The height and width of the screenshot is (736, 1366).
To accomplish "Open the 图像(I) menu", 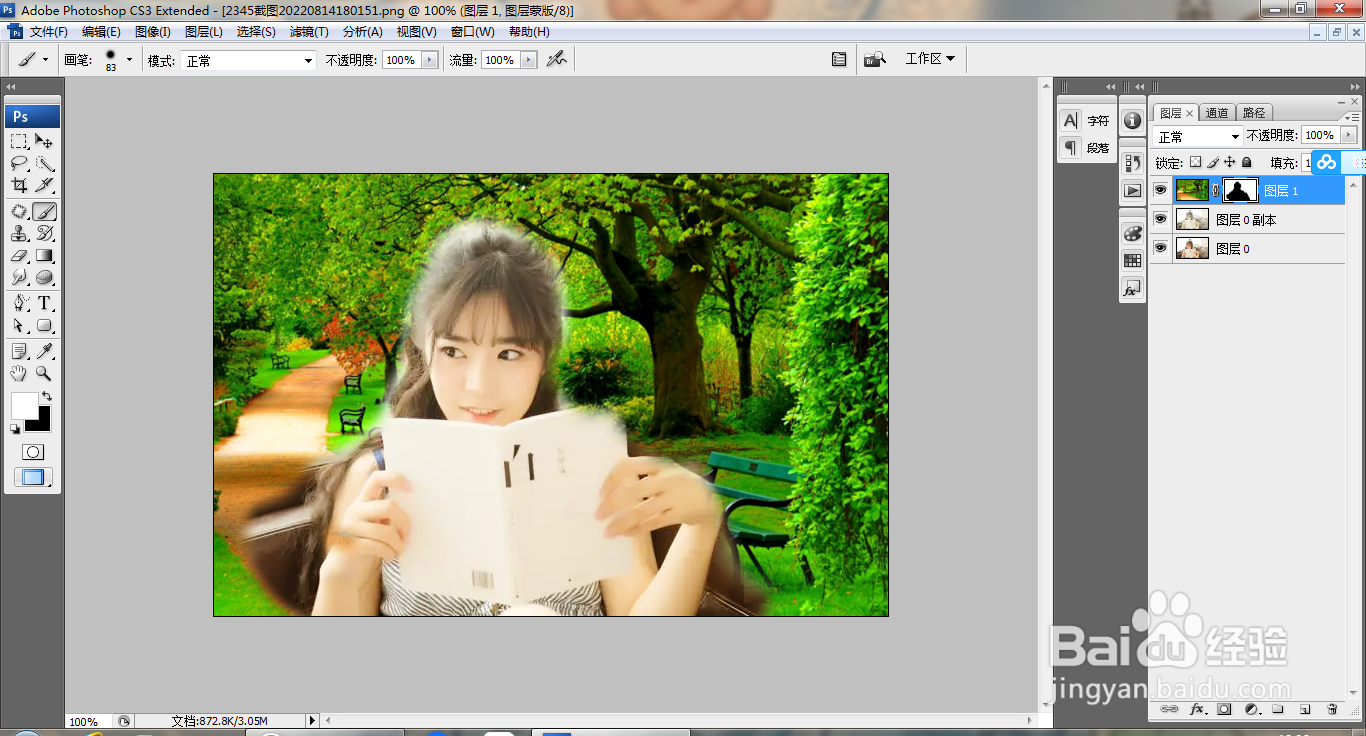I will tap(152, 32).
